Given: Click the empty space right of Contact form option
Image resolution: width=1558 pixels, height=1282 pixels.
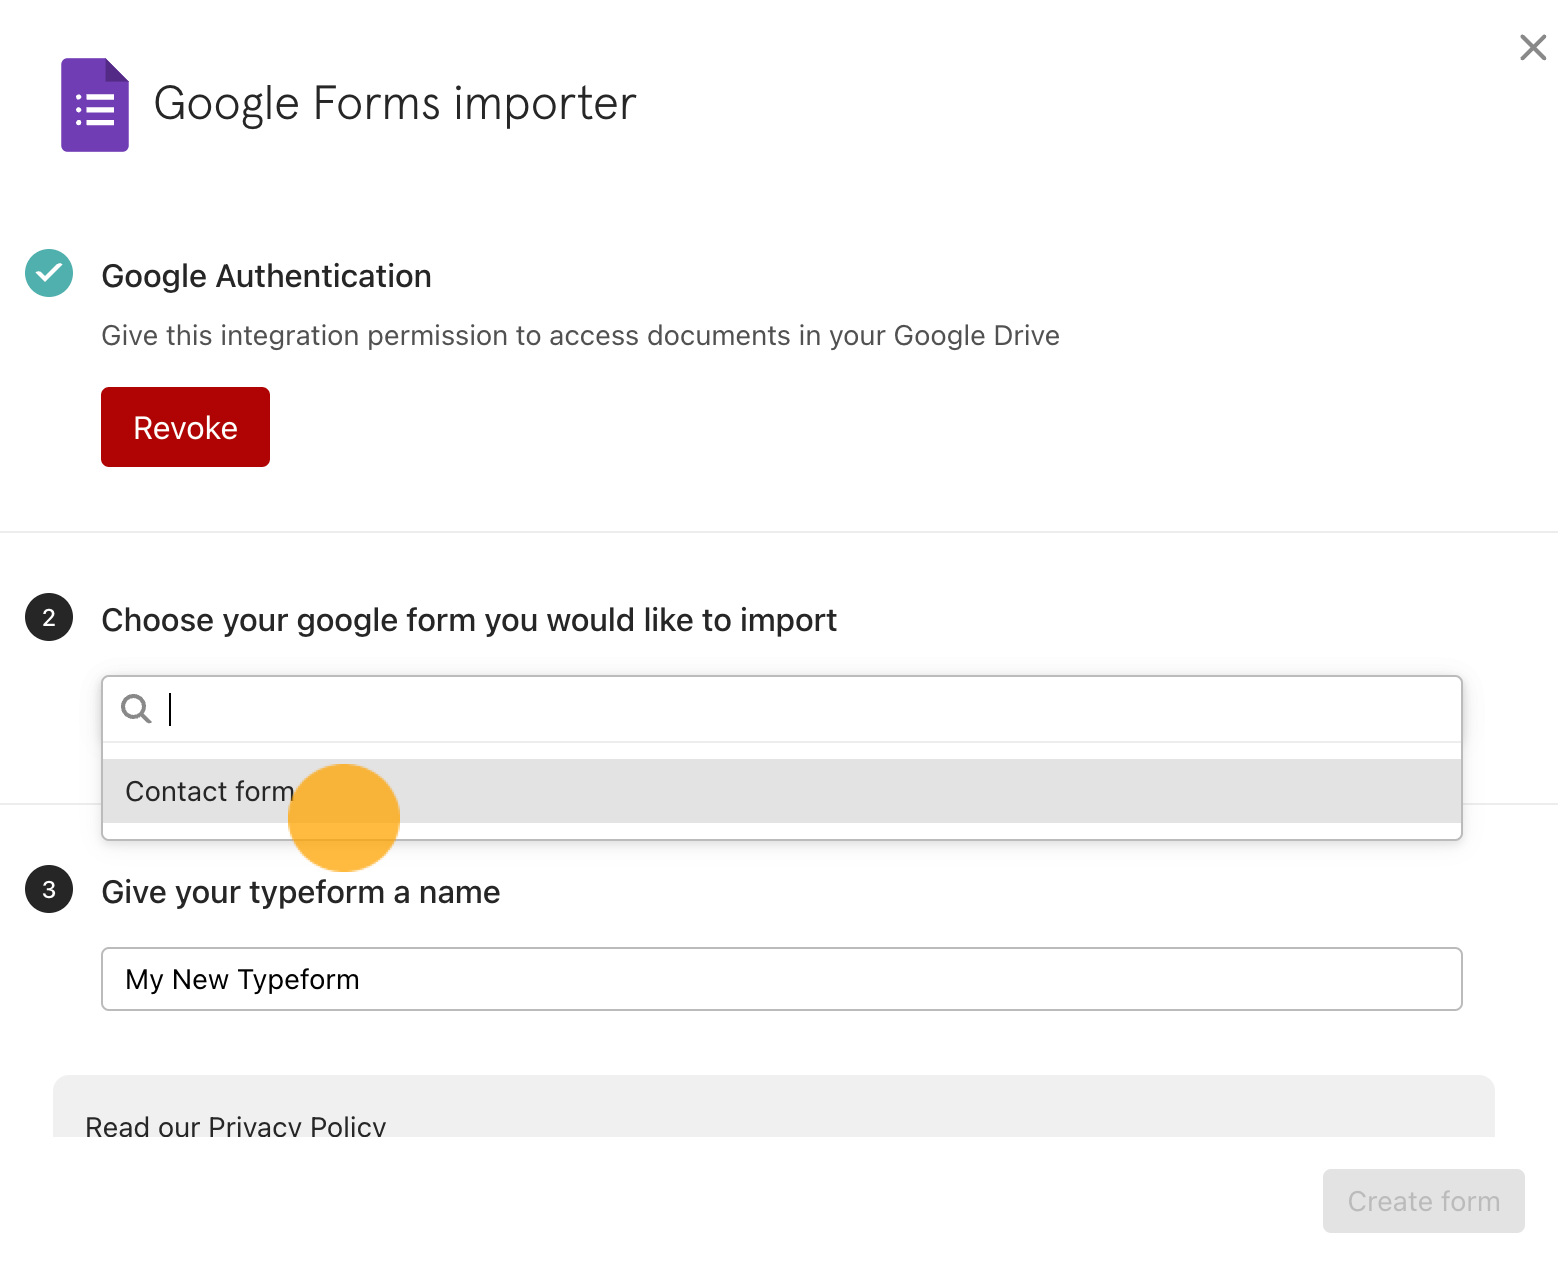Looking at the screenshot, I should point(900,791).
